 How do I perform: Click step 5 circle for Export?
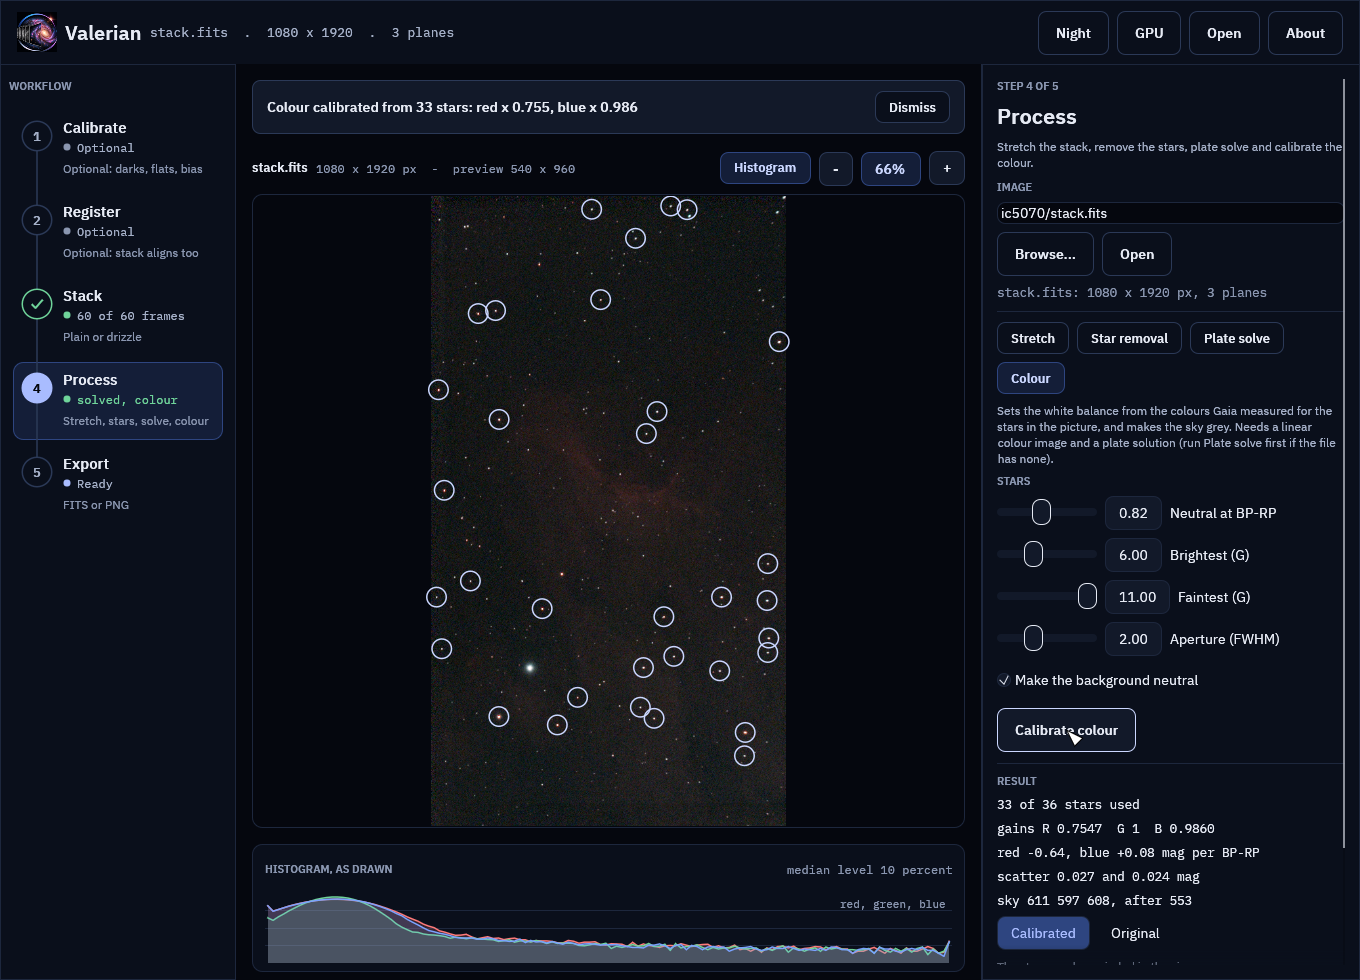(x=37, y=472)
